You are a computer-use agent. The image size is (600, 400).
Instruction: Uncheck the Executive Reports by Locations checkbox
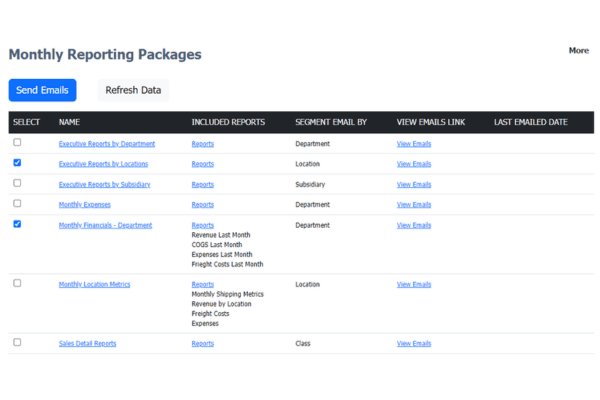17,163
